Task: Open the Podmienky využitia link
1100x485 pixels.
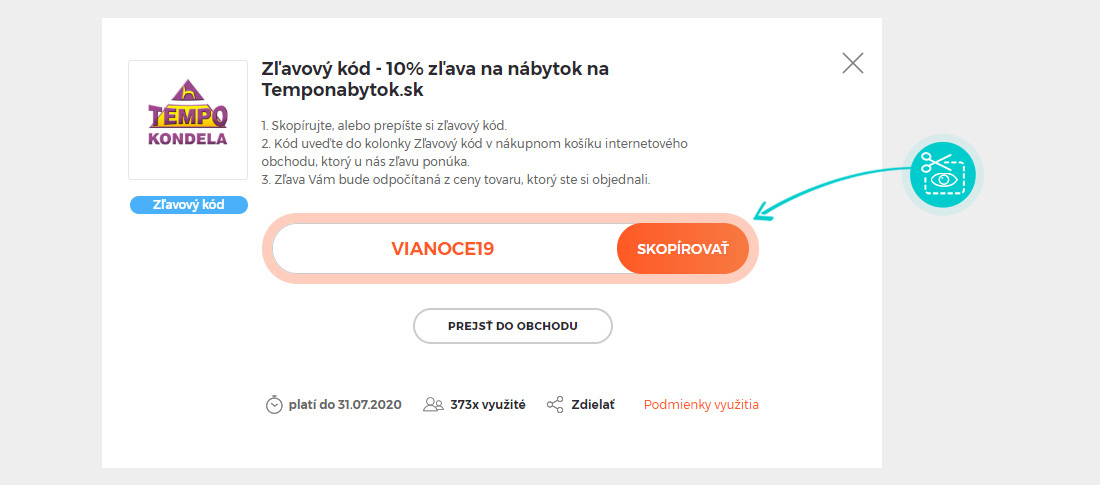Action: pos(701,405)
